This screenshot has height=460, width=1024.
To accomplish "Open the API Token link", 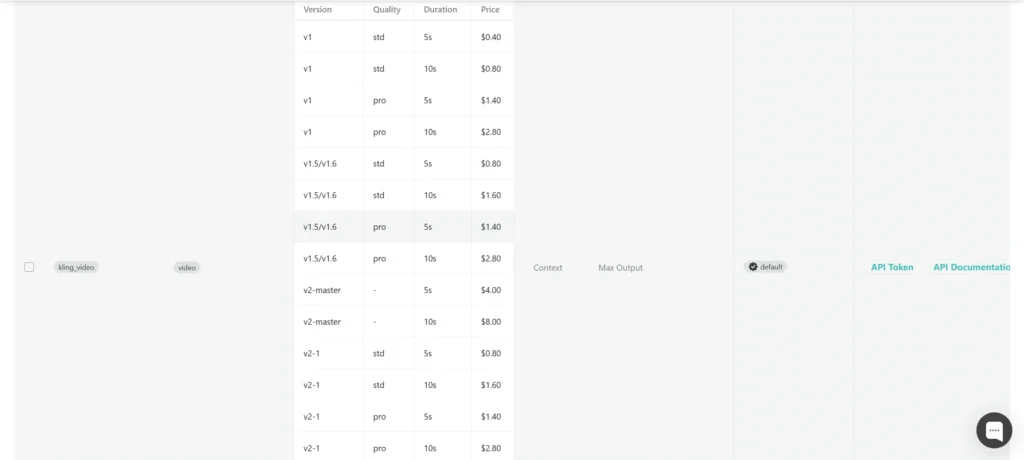I will pos(892,267).
